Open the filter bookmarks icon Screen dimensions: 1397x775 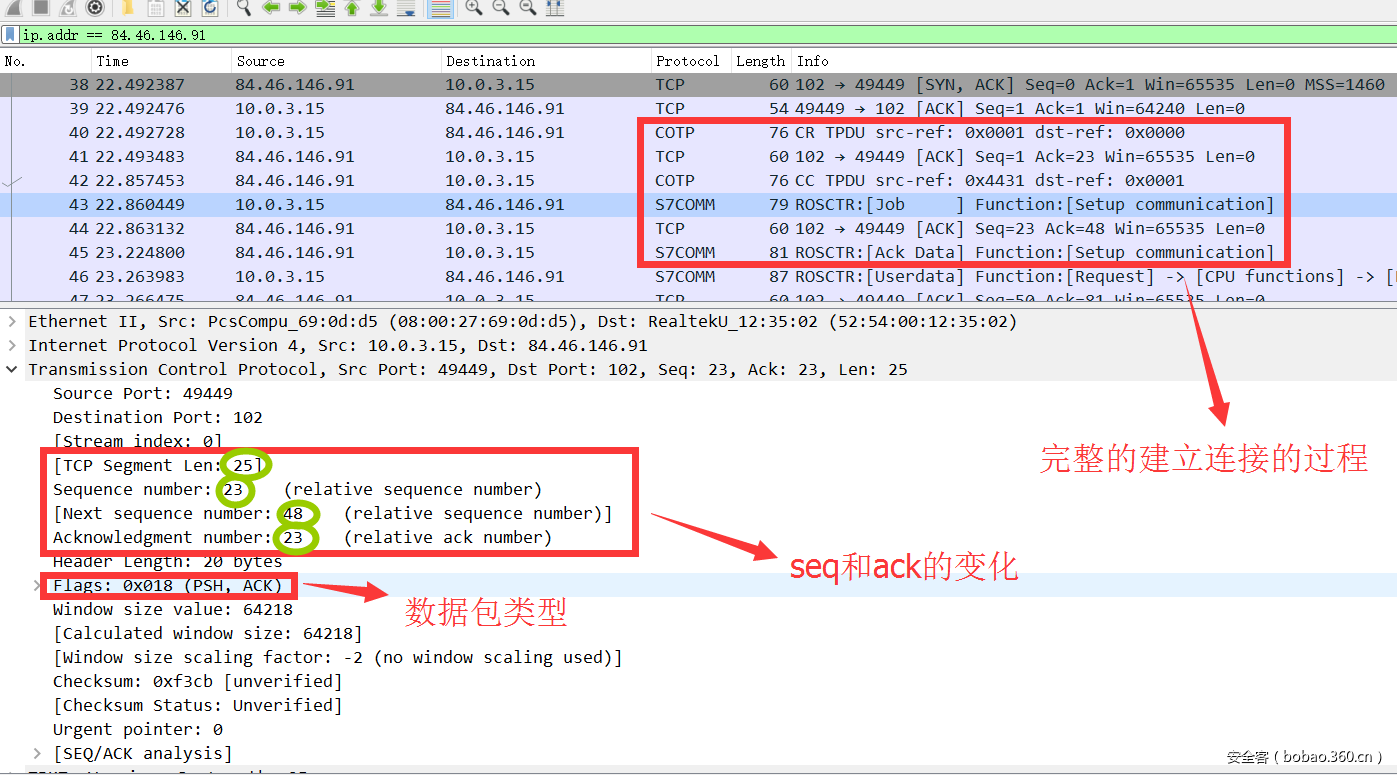(11, 34)
